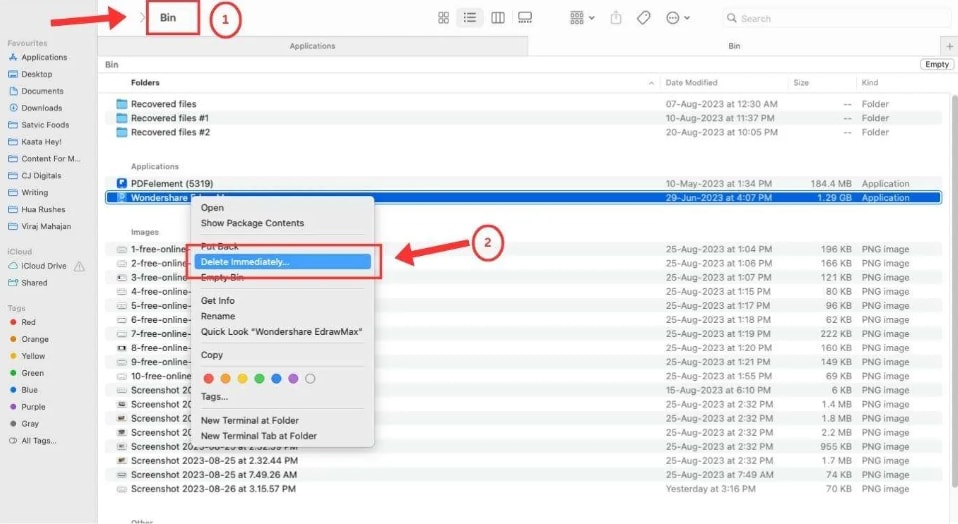Click the Tags toolbar icon
The height and width of the screenshot is (524, 958).
643,18
